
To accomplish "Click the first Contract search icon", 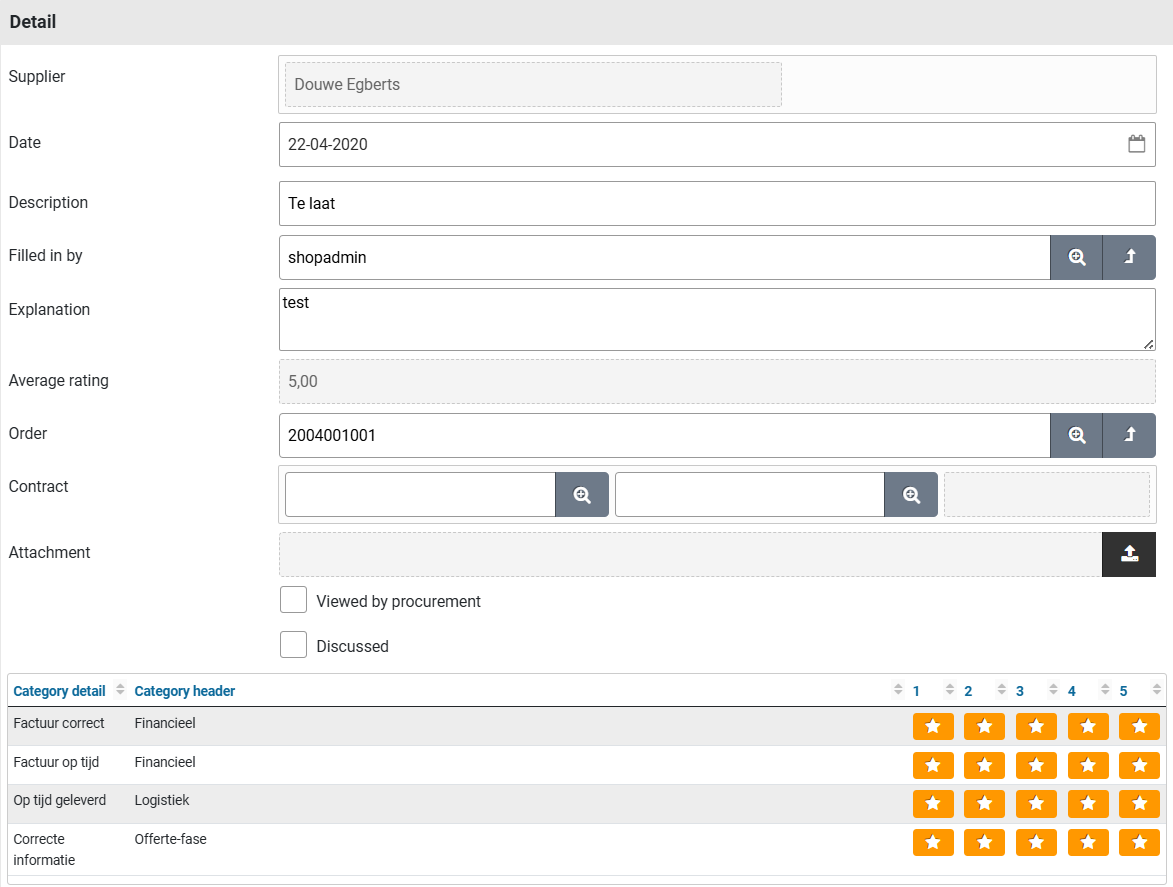I will point(582,494).
